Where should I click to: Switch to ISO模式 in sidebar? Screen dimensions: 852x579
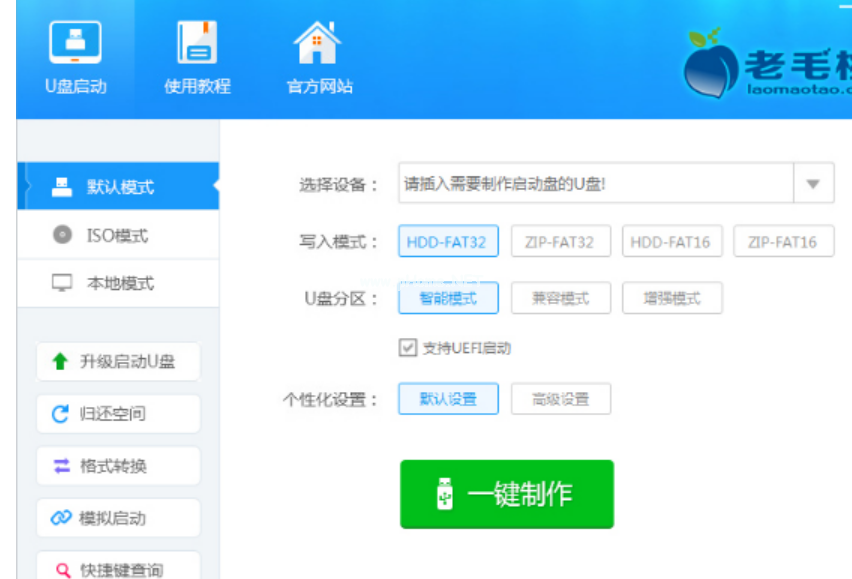pyautogui.click(x=117, y=236)
